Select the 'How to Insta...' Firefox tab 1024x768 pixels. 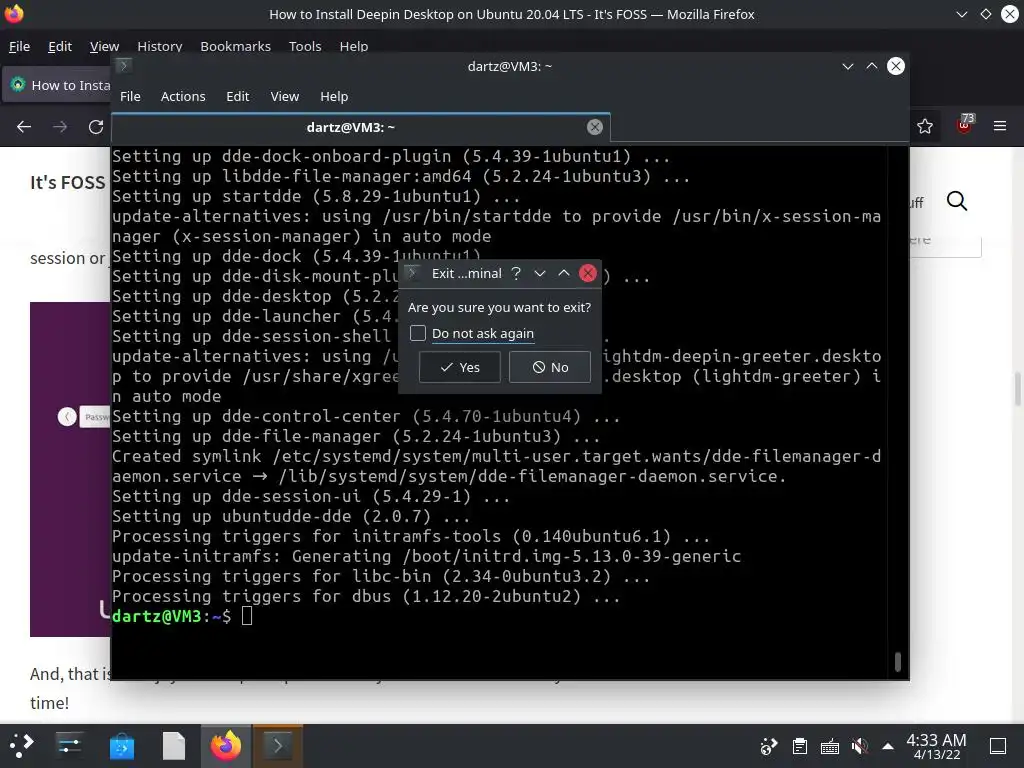click(x=57, y=85)
